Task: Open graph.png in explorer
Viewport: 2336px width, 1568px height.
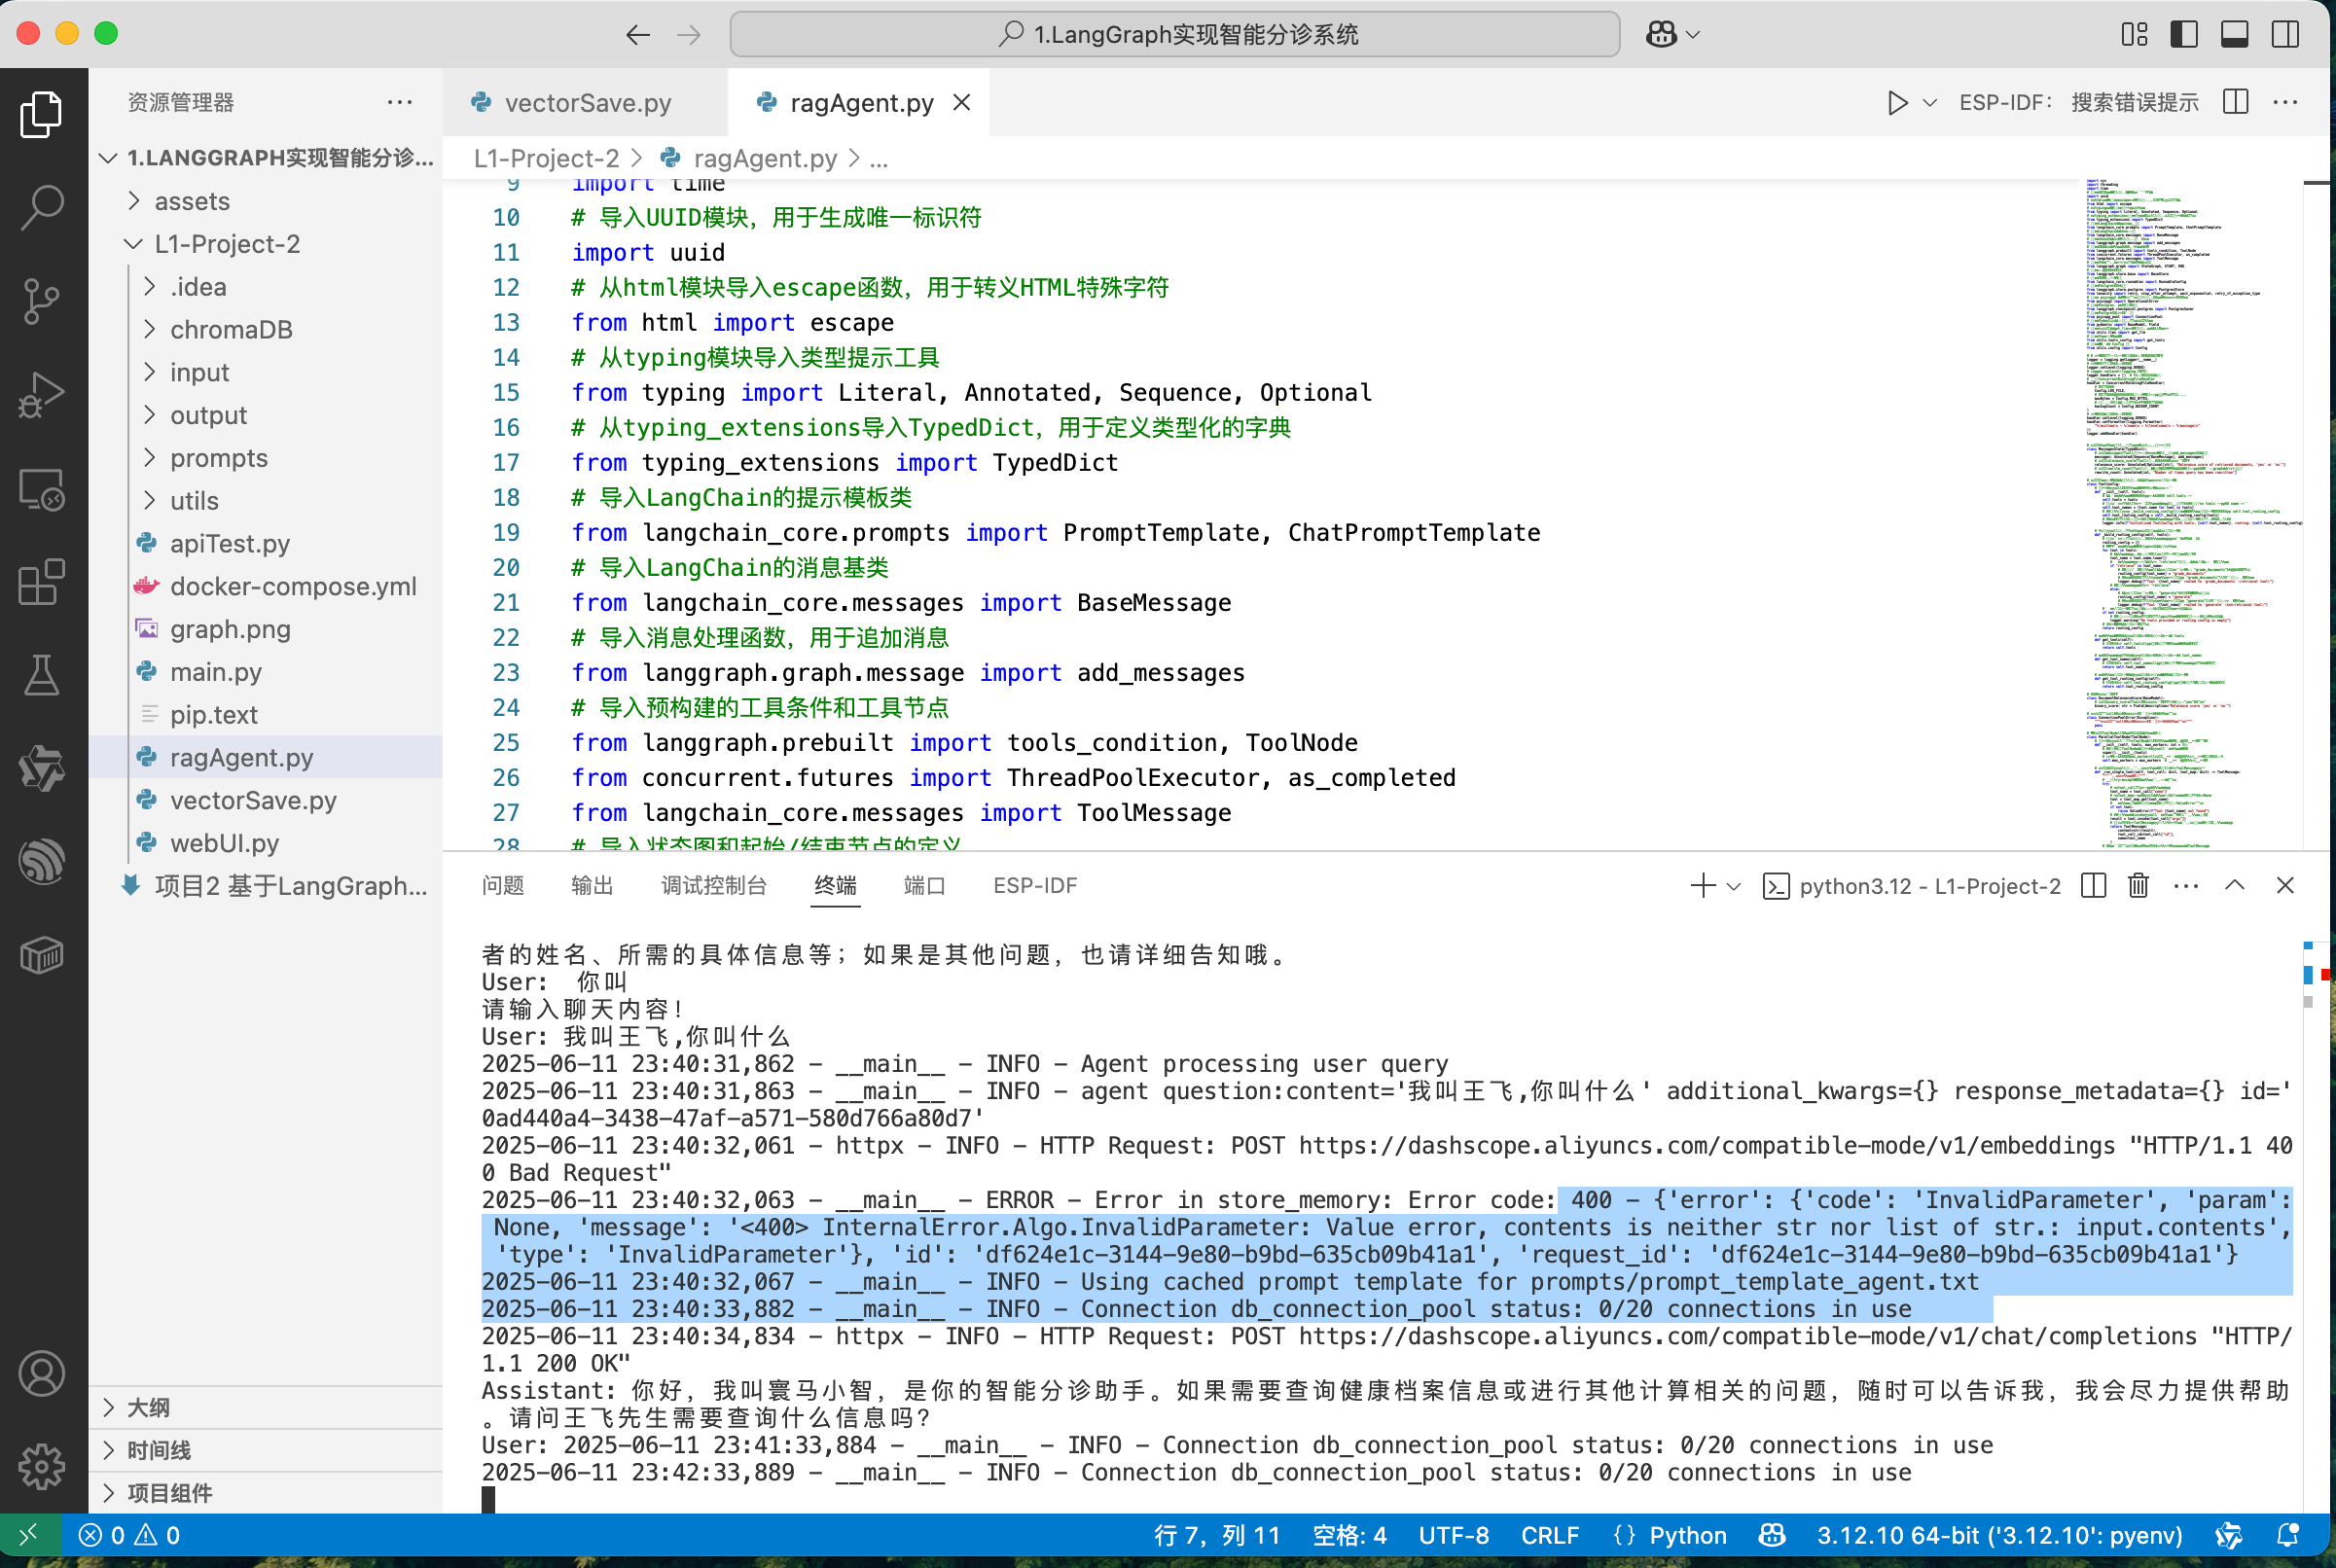Action: pyautogui.click(x=265, y=629)
